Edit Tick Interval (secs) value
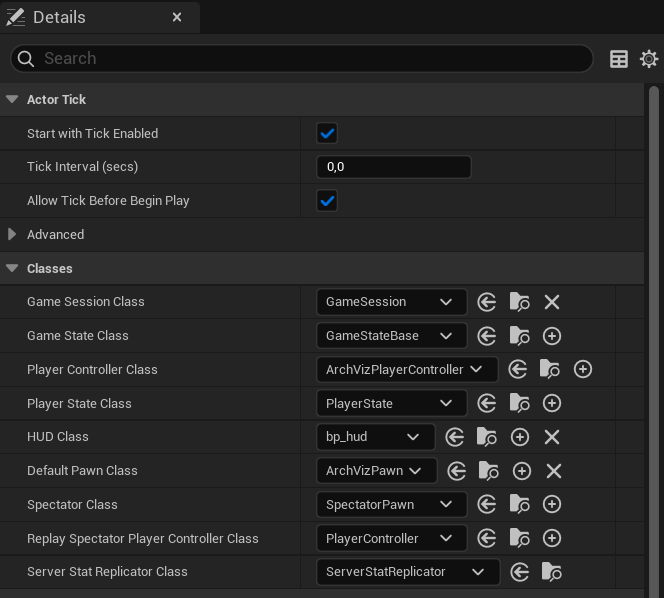The width and height of the screenshot is (664, 598). pyautogui.click(x=394, y=167)
